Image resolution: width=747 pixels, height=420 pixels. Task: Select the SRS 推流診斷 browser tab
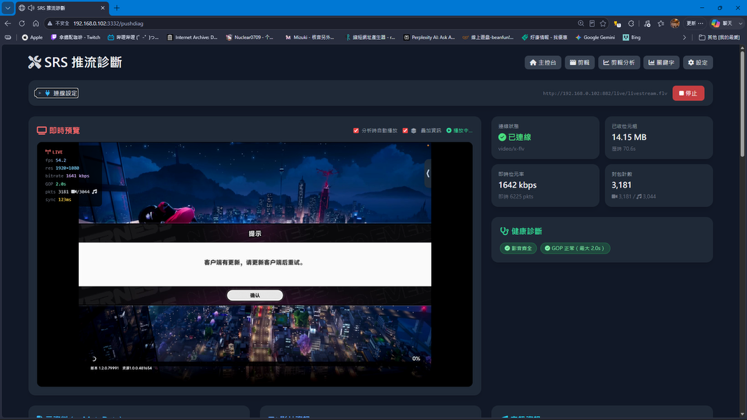click(x=62, y=8)
